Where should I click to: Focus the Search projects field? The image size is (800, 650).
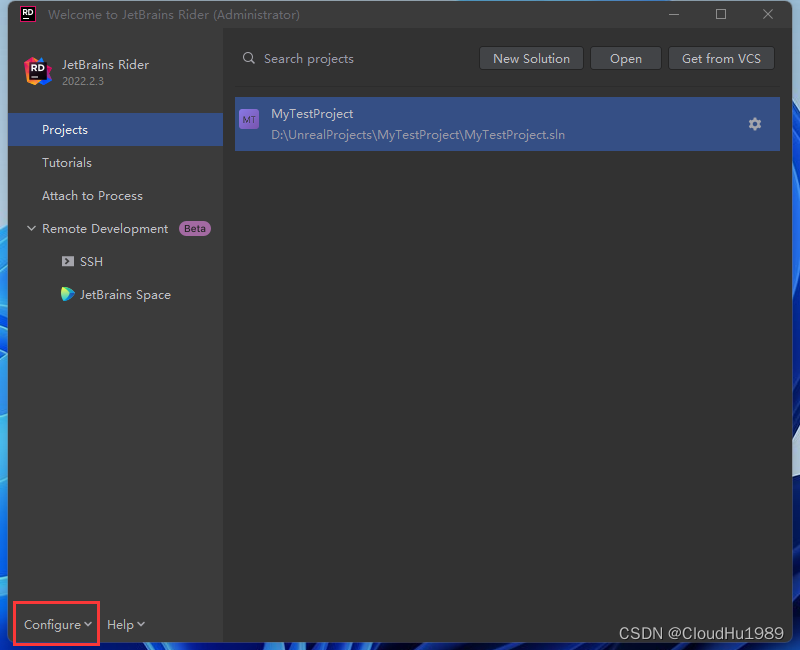[357, 59]
